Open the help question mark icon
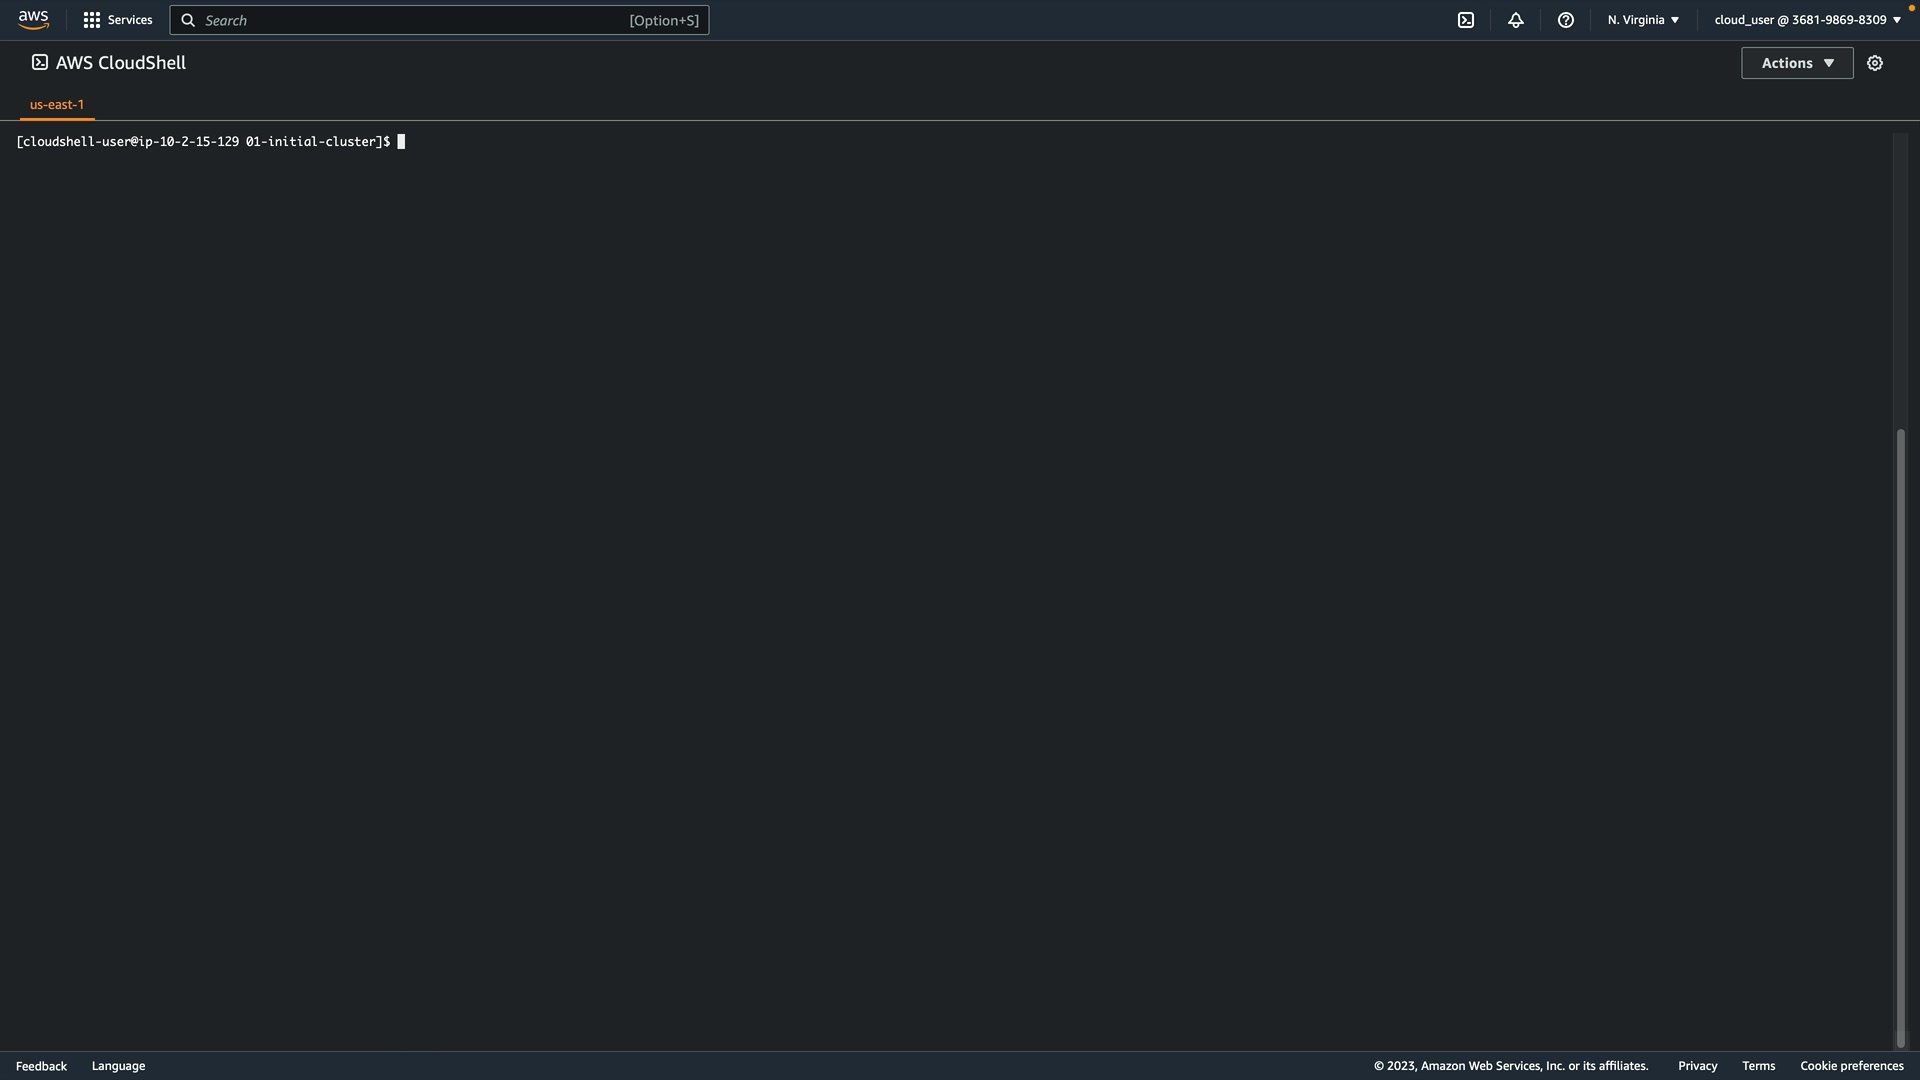Screen dimensions: 1920x1080 coord(1566,20)
